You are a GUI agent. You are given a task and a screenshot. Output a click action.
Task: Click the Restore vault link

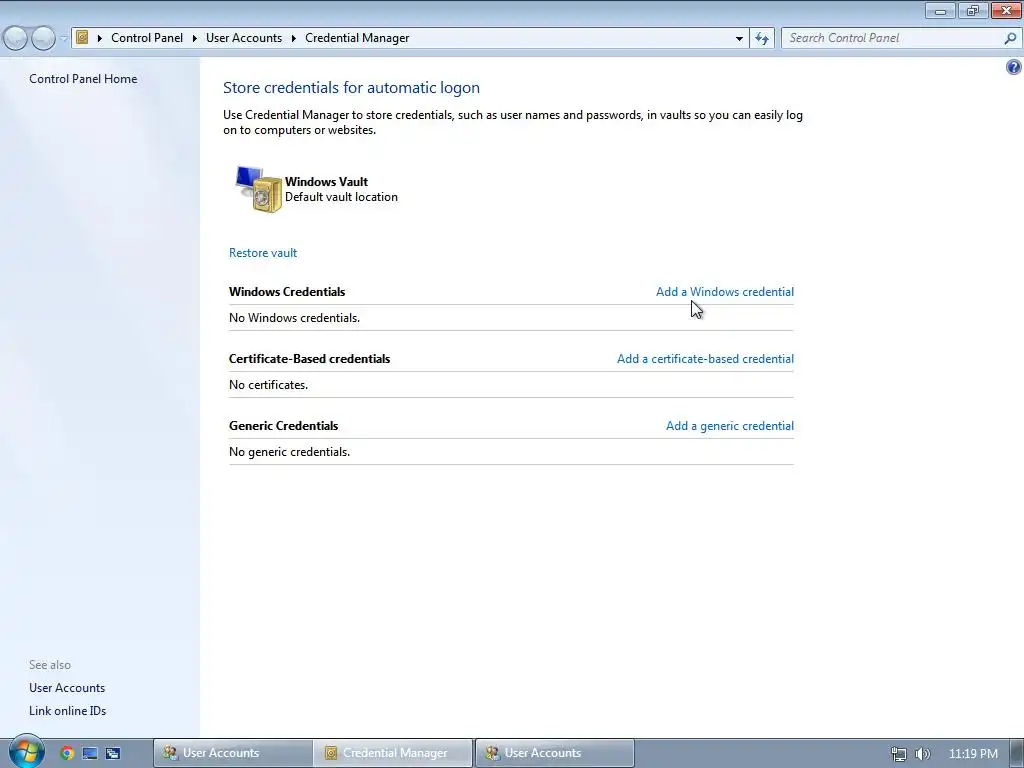click(263, 253)
